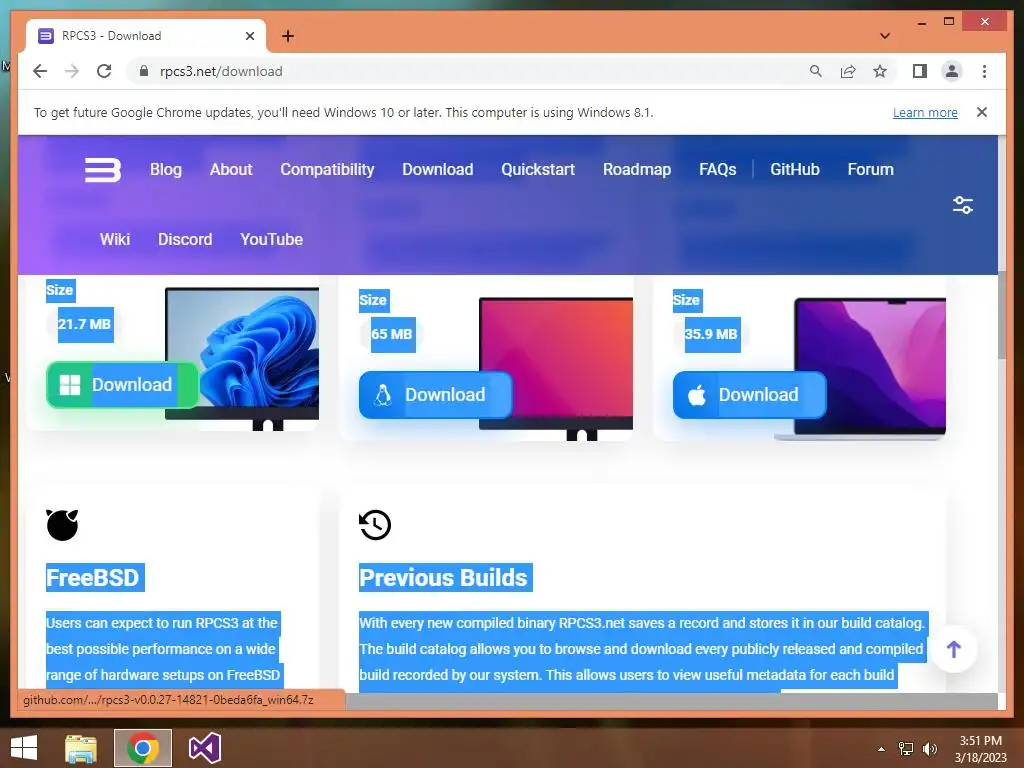The image size is (1024, 768).
Task: Click the 35.9 MB size value
Action: point(712,334)
